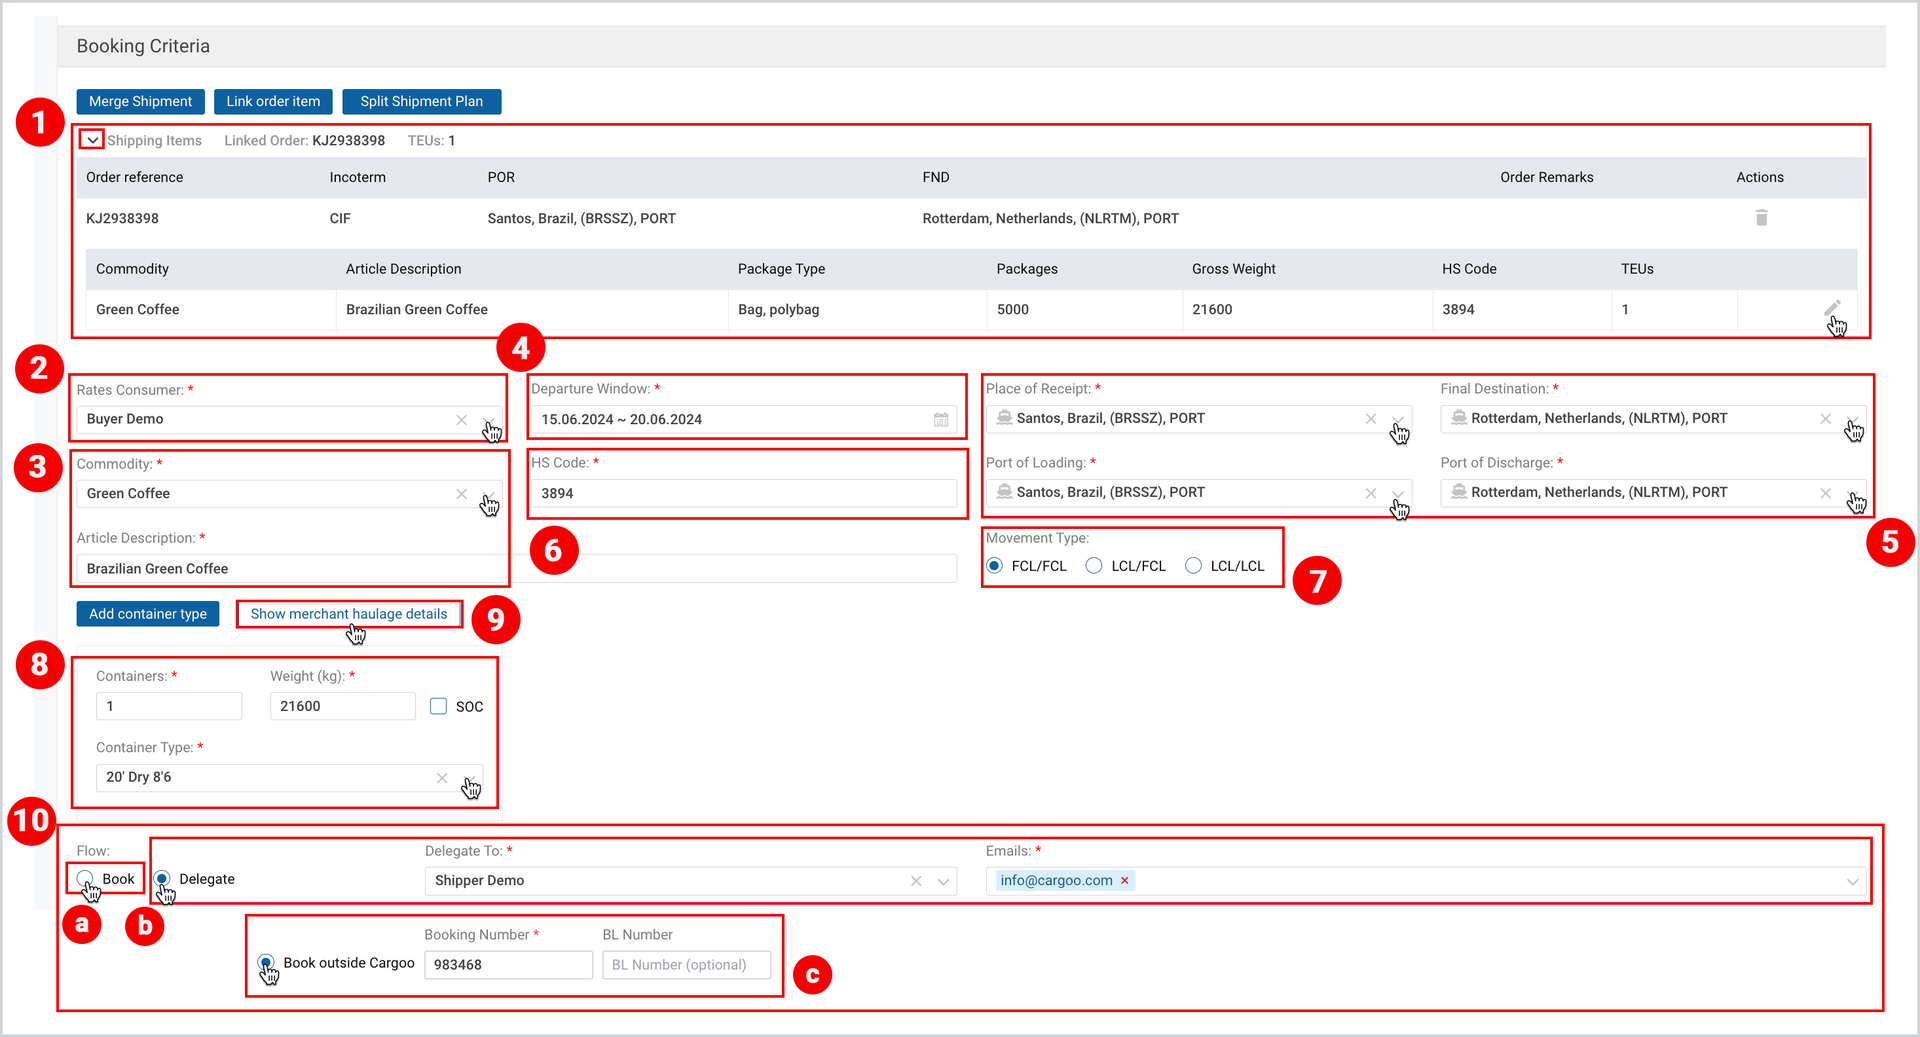1920x1037 pixels.
Task: Click the CIF incoterm cell
Action: click(340, 219)
